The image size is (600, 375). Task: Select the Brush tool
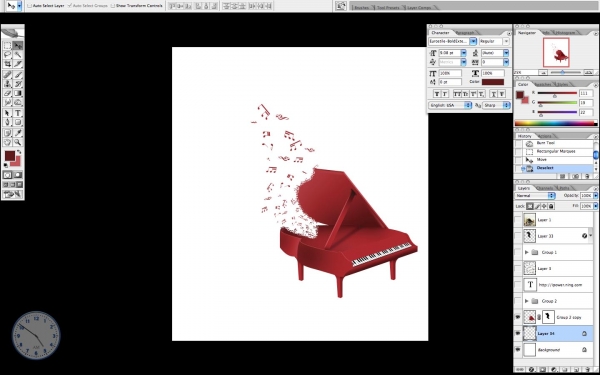tap(18, 75)
